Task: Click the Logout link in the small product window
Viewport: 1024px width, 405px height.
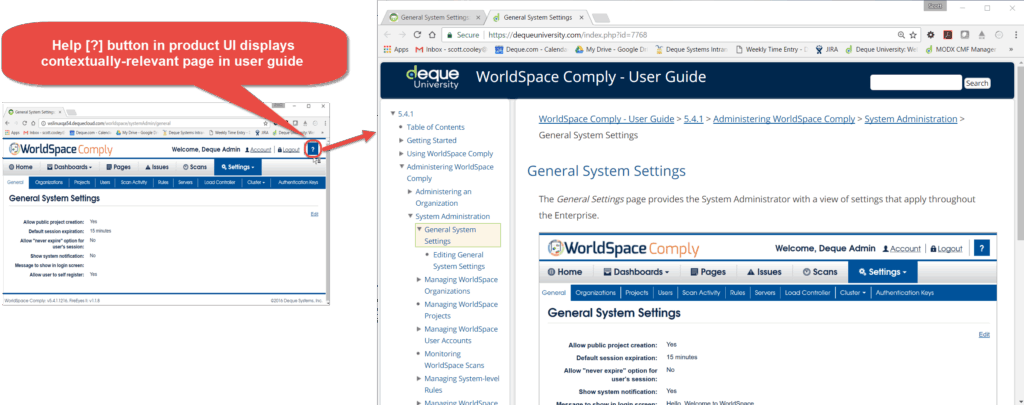Action: [289, 150]
